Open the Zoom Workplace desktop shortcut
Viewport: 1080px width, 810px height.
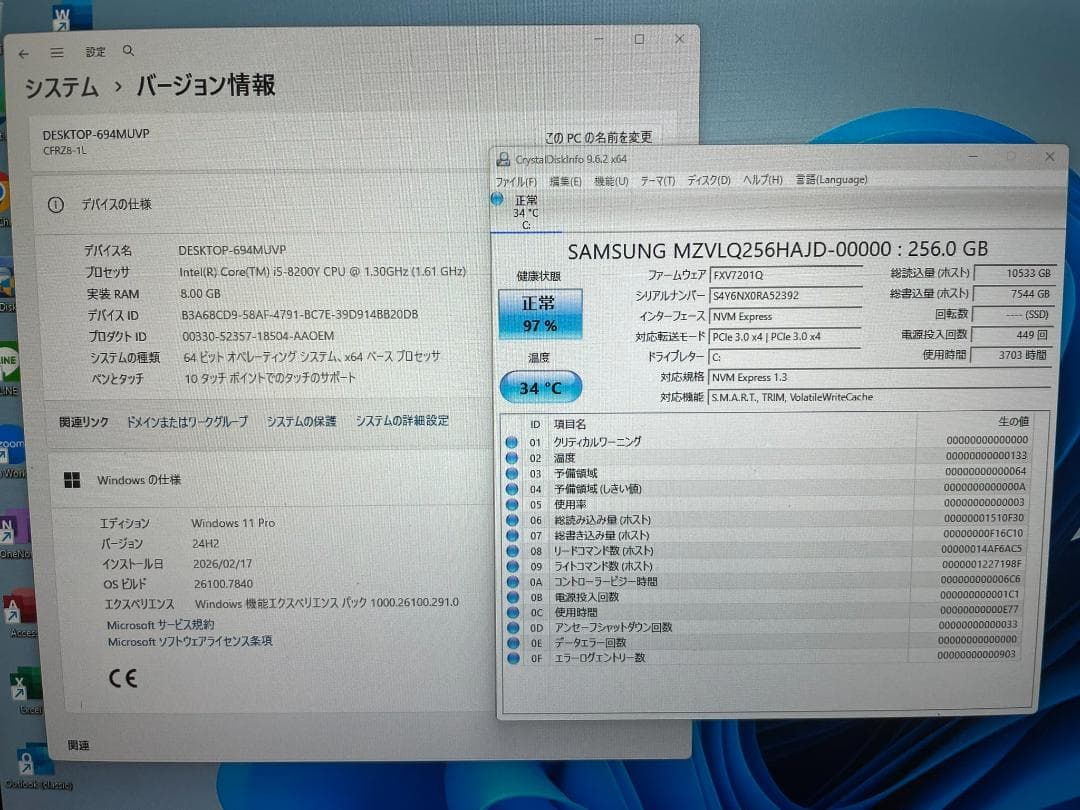[x=11, y=450]
